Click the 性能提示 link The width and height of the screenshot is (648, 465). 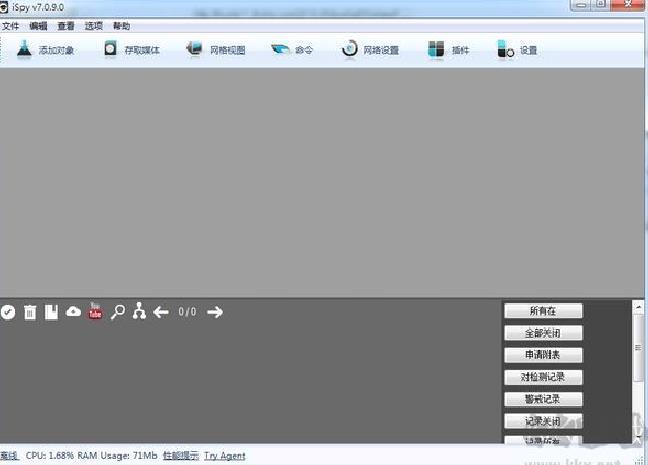click(181, 456)
